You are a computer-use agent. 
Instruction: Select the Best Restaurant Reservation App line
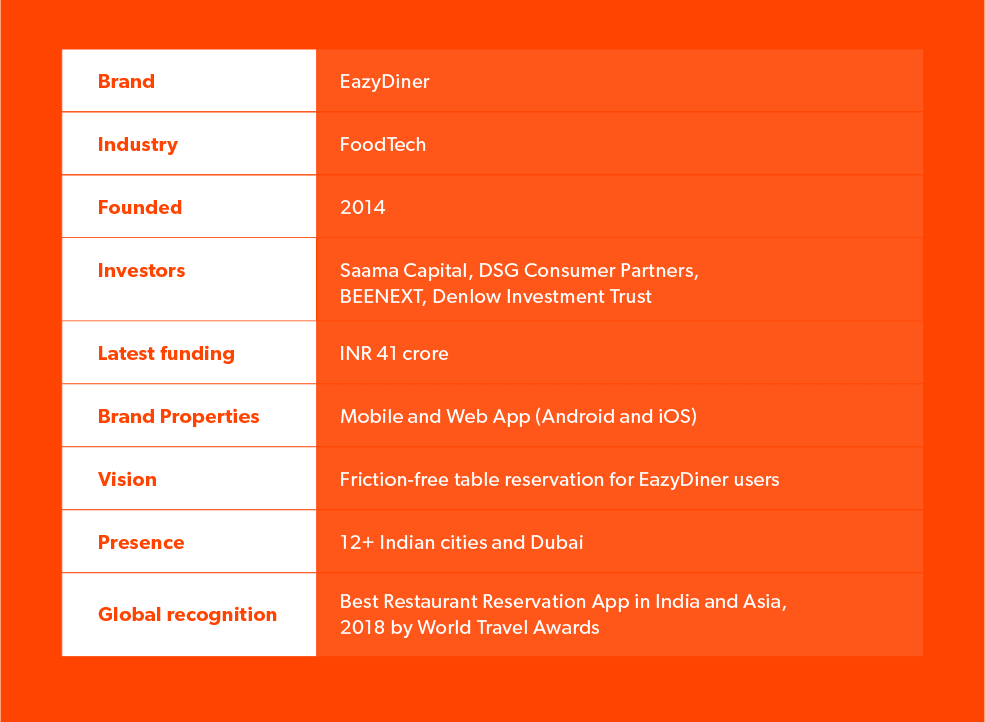pos(562,601)
